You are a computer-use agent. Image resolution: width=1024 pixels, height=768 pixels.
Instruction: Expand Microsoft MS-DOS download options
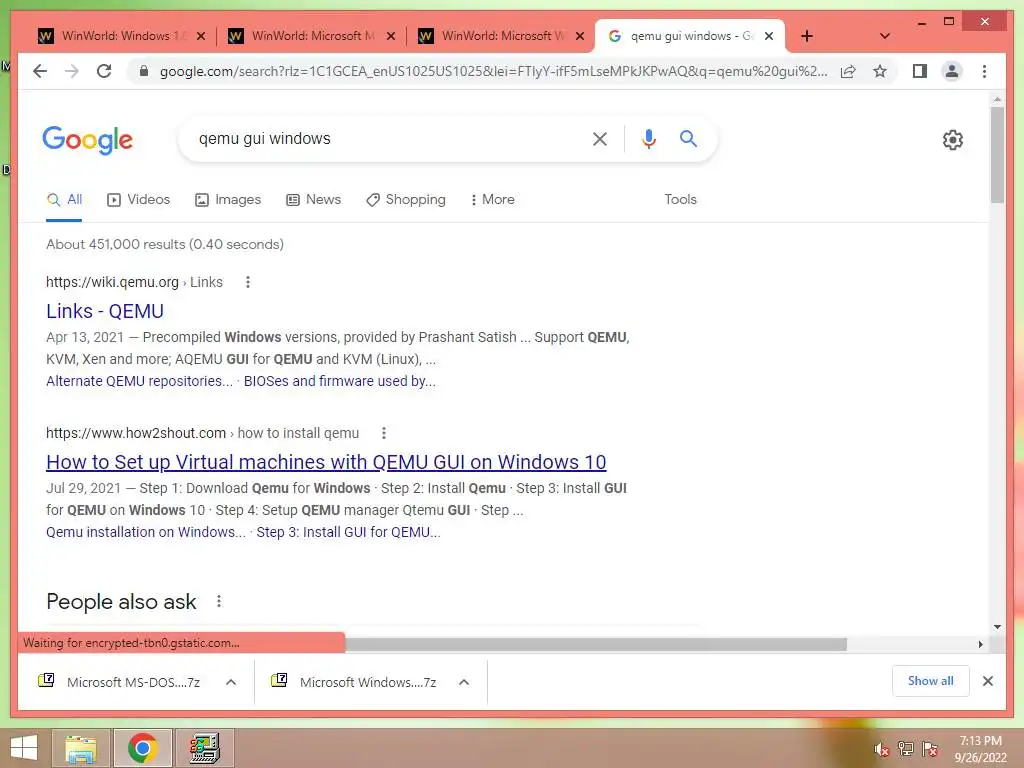231,682
